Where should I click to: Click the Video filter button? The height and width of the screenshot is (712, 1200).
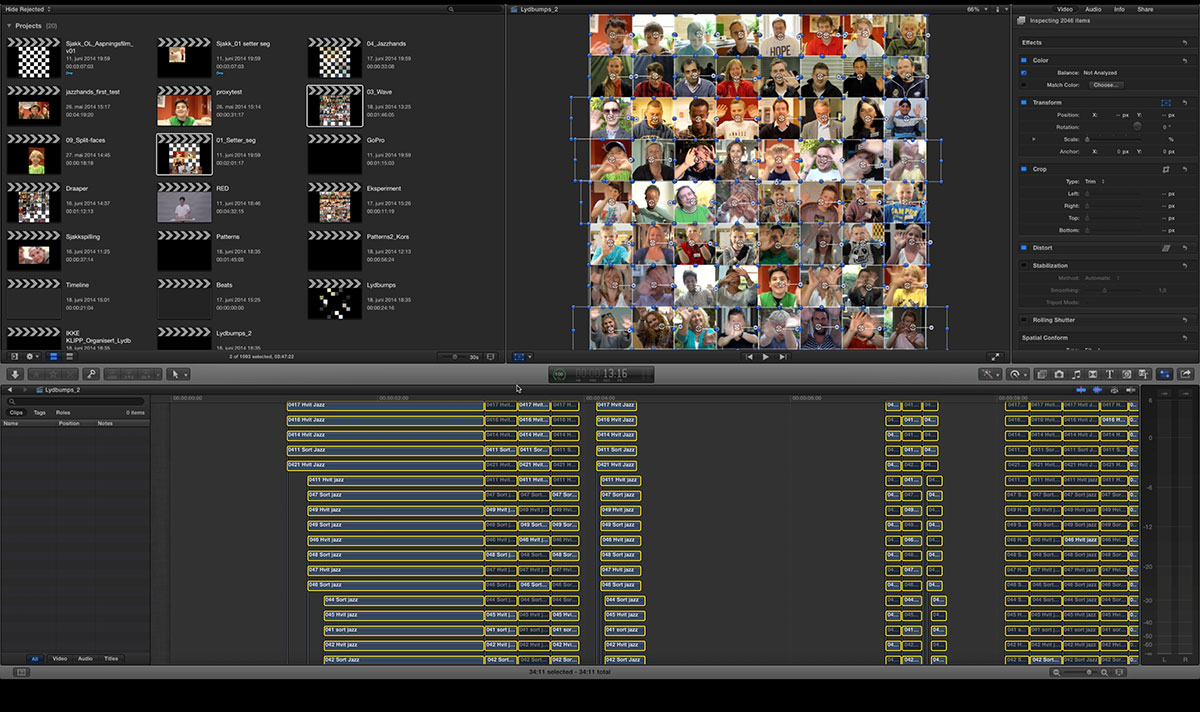point(60,659)
